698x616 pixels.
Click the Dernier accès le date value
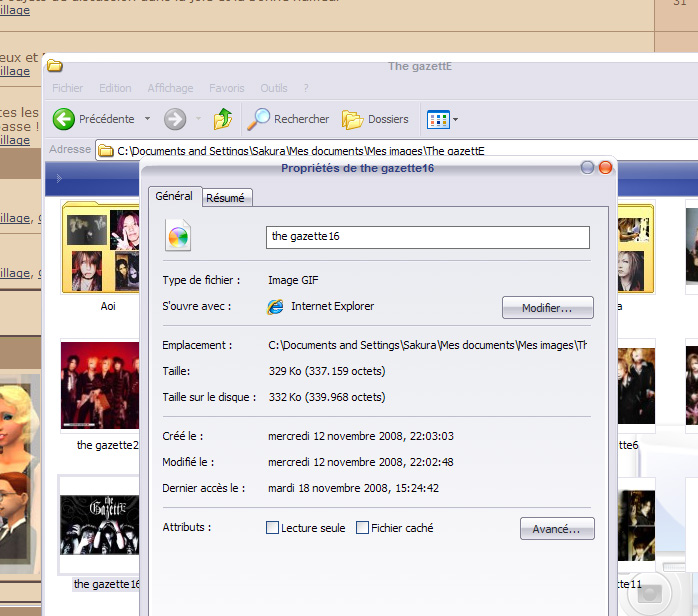(x=353, y=488)
